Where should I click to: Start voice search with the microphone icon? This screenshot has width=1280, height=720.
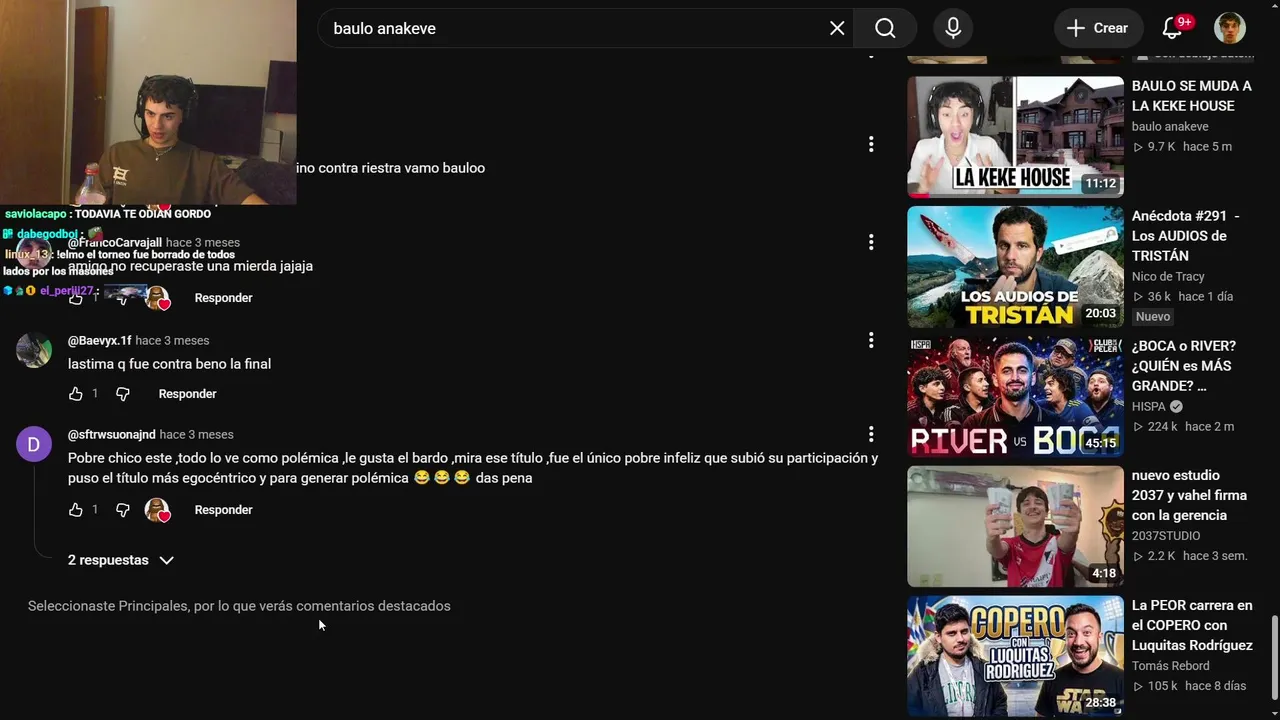(x=953, y=28)
